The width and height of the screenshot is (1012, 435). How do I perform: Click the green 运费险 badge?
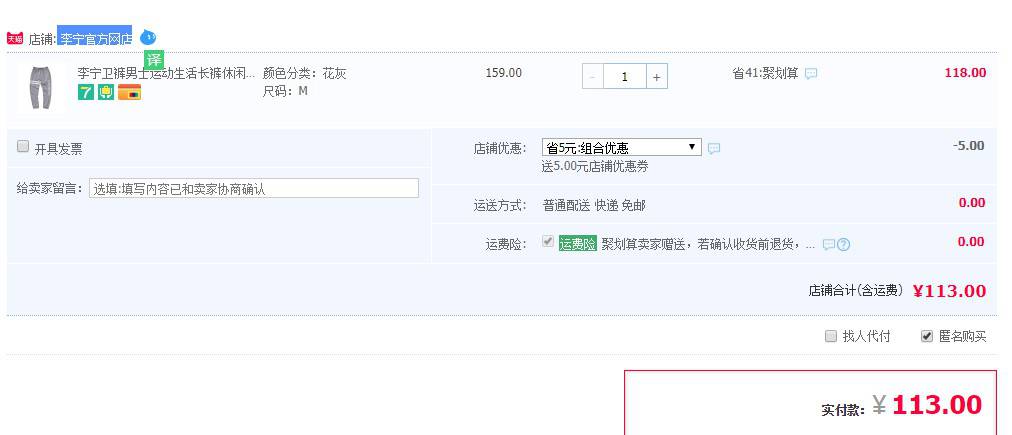[x=578, y=244]
